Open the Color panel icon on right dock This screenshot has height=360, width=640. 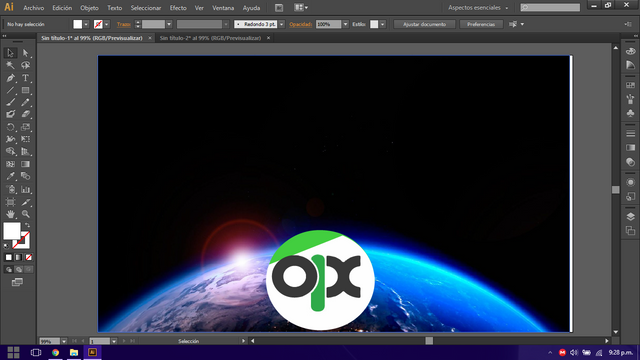click(630, 51)
